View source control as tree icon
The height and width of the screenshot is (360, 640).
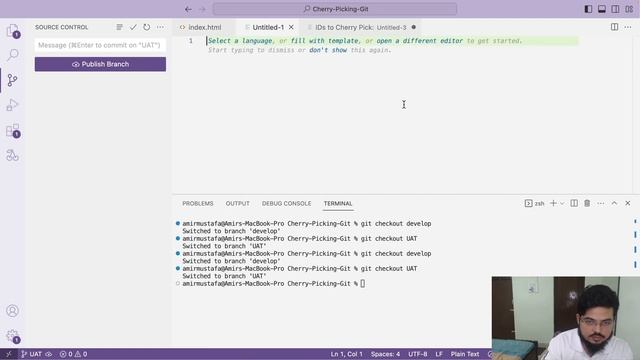pyautogui.click(x=119, y=27)
